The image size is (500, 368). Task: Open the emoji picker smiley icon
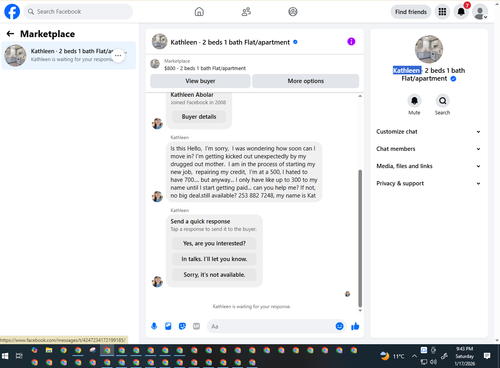point(339,326)
